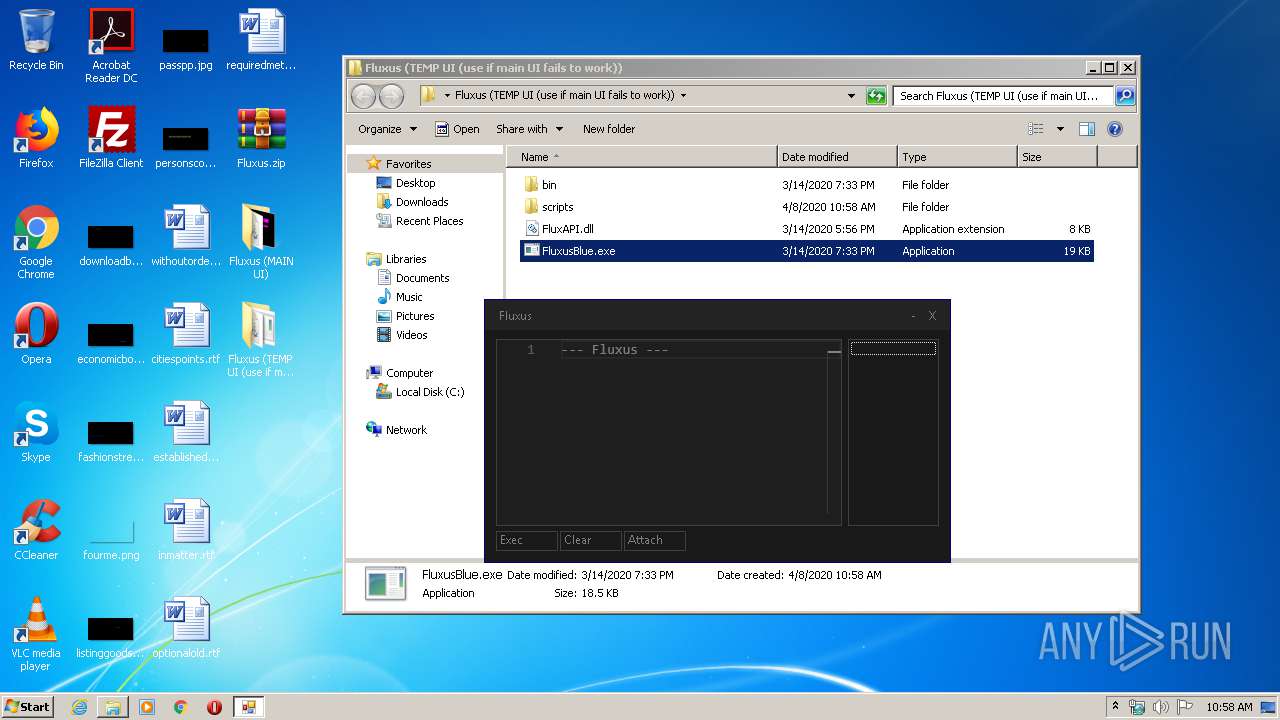Click the Attach button in Fluxus
The height and width of the screenshot is (720, 1280).
click(x=654, y=540)
